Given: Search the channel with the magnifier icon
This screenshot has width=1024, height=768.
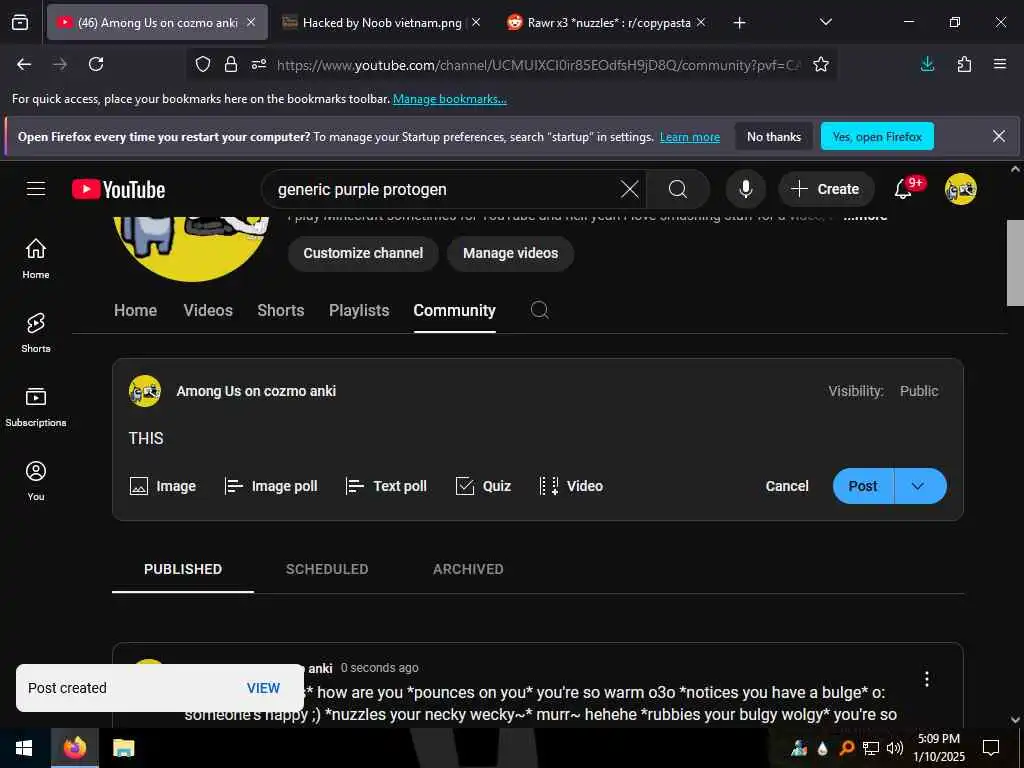Looking at the screenshot, I should coord(539,310).
